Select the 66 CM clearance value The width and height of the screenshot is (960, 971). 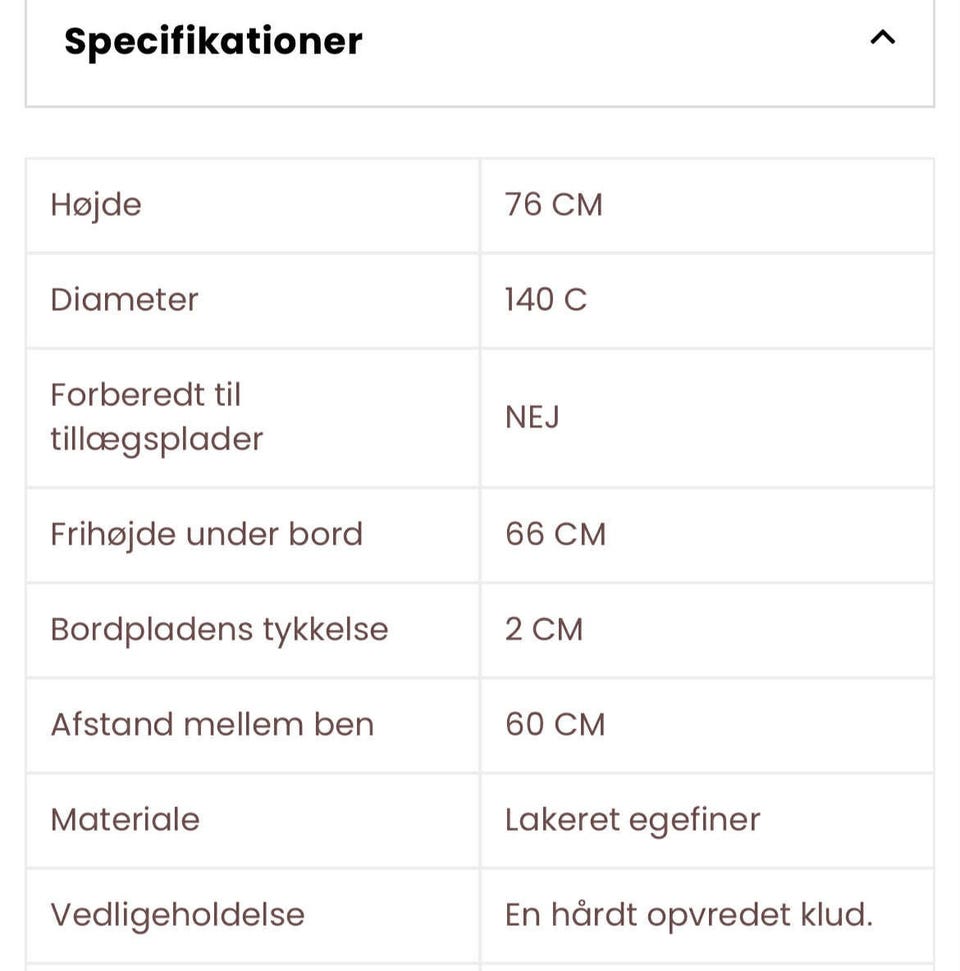coord(555,534)
